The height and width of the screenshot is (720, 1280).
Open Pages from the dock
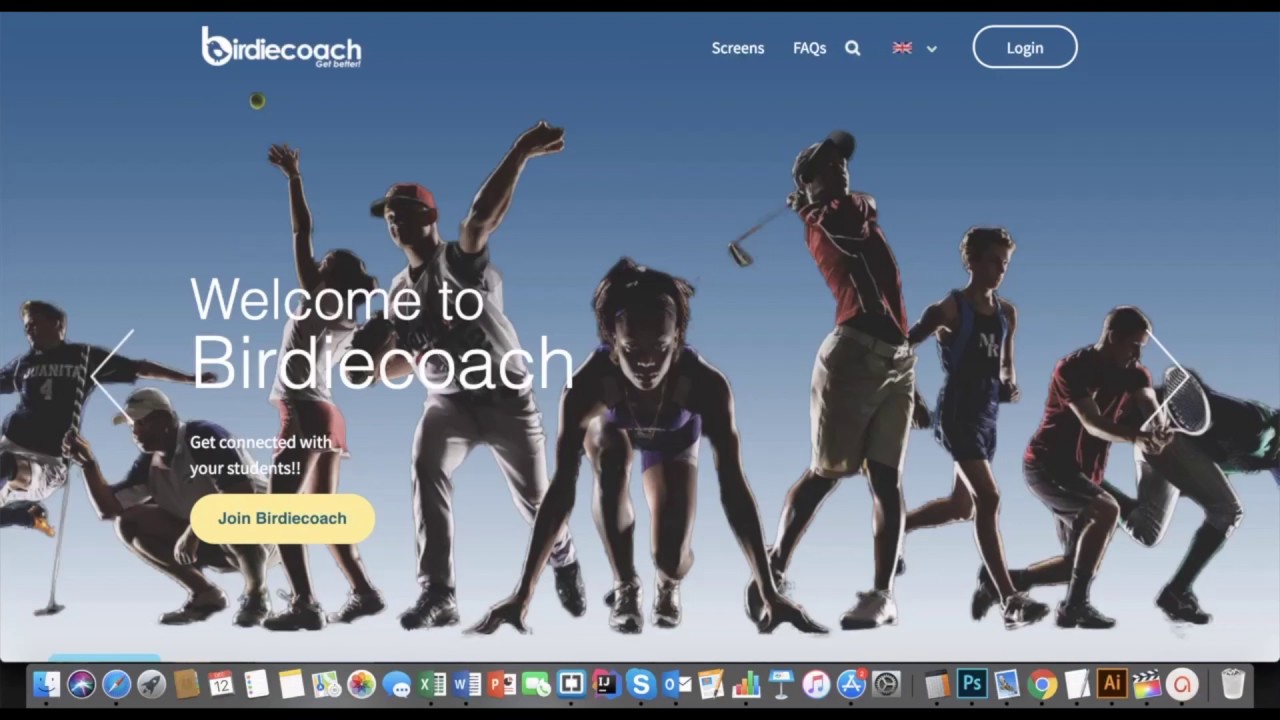[x=711, y=684]
